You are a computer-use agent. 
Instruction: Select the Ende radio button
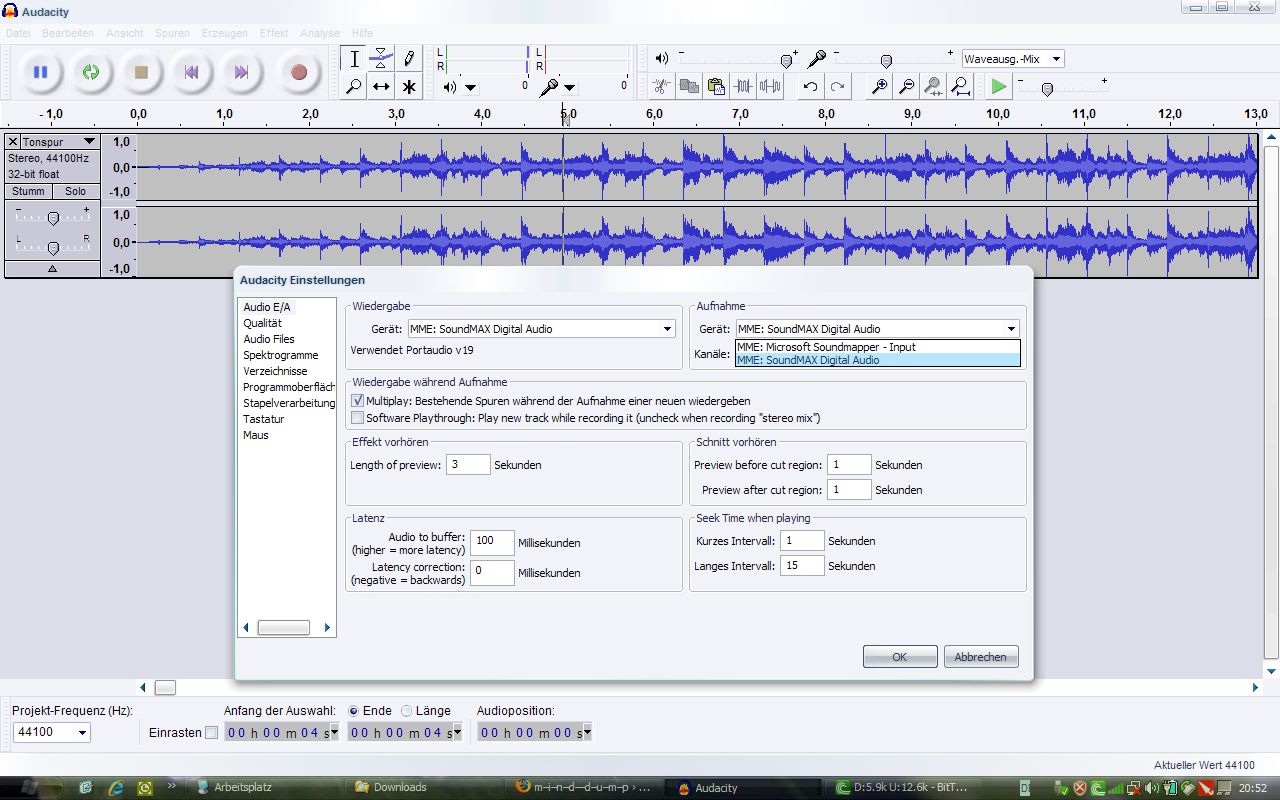pos(354,711)
